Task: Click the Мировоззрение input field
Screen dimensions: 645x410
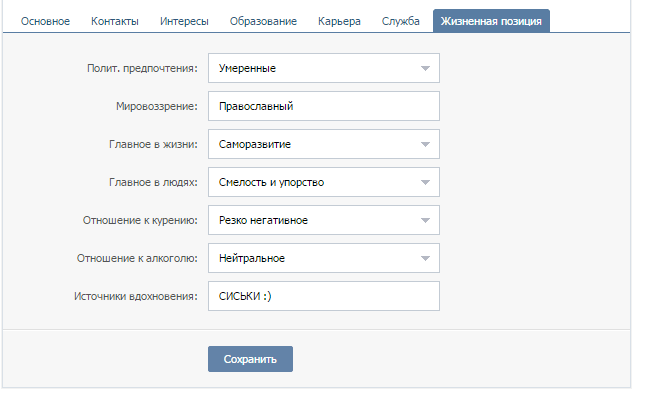Action: [x=324, y=106]
